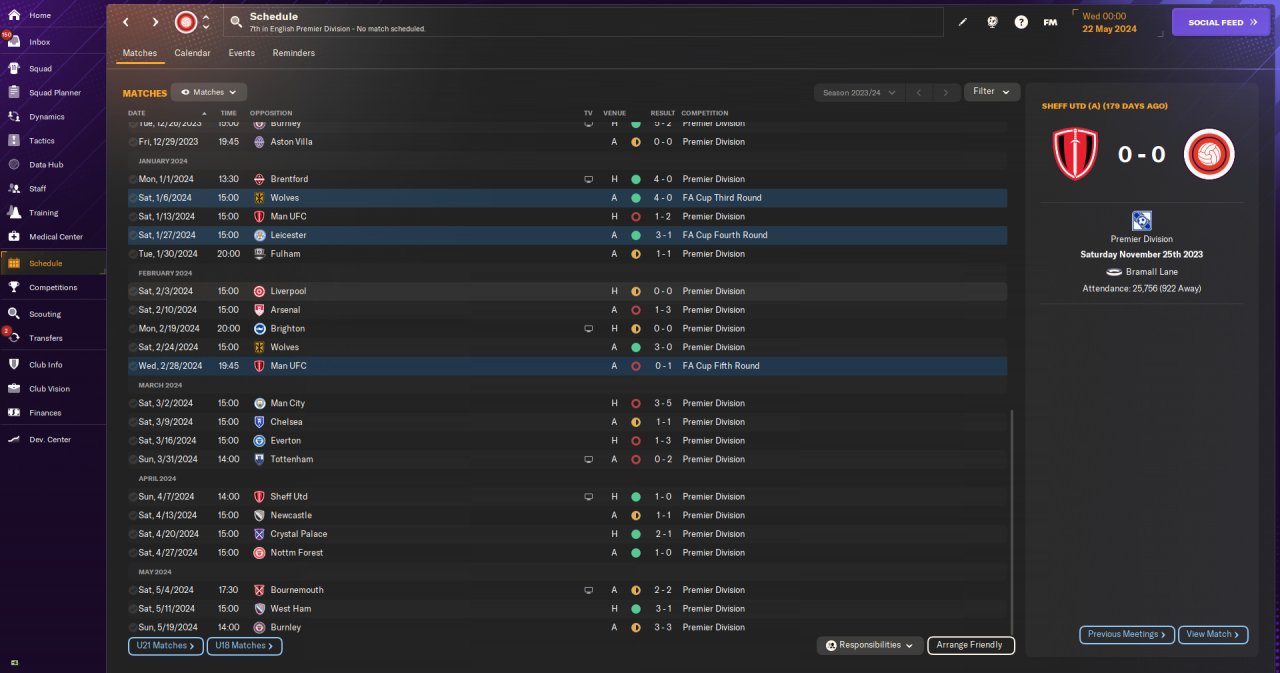Switch to the Calendar tab

tap(192, 53)
